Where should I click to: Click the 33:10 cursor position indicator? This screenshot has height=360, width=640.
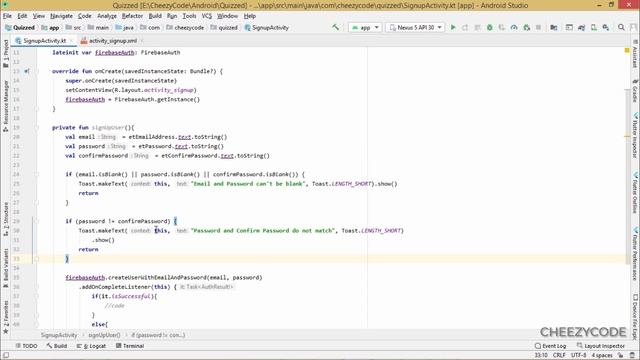[x=541, y=356]
